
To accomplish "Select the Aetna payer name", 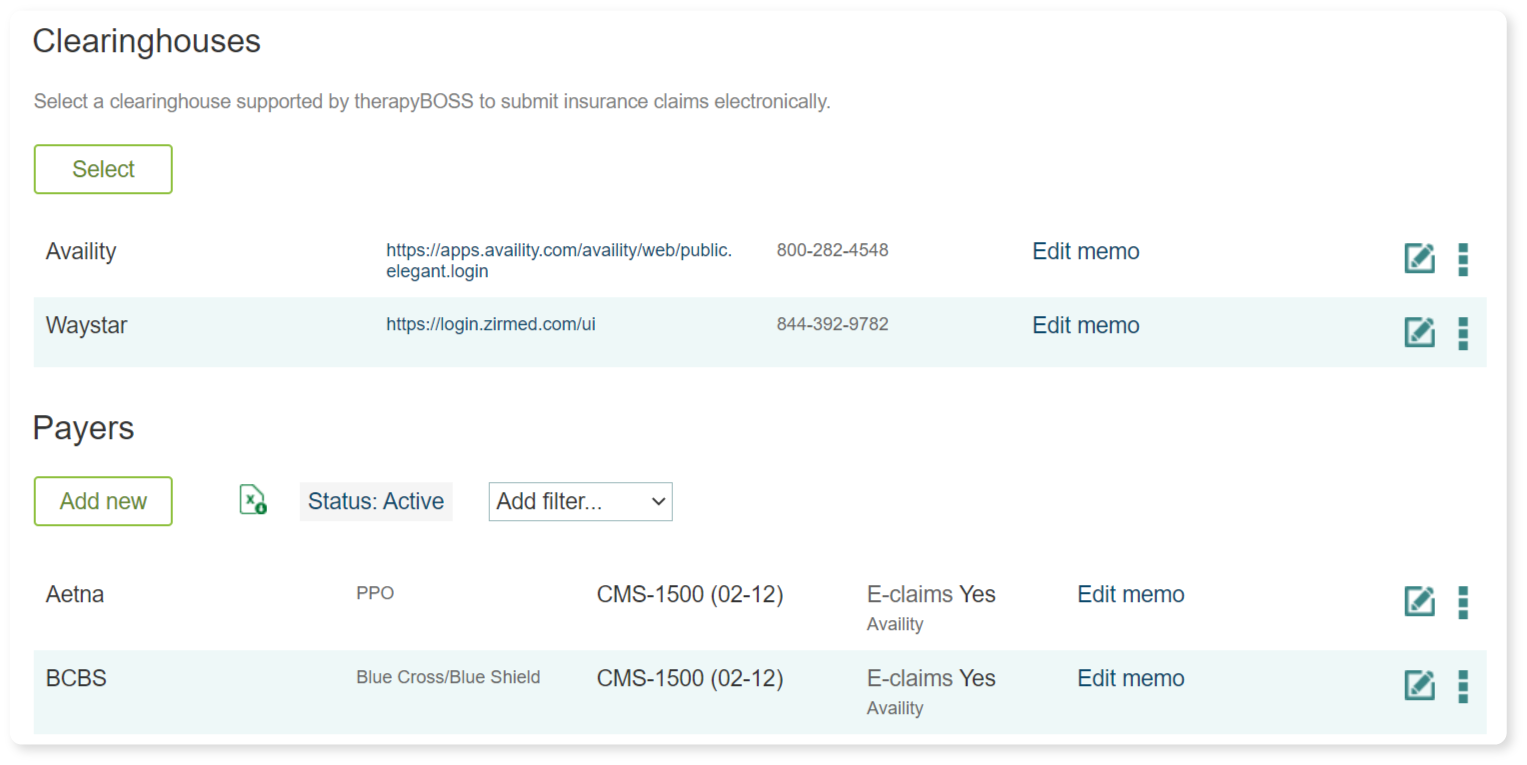I will [x=75, y=594].
